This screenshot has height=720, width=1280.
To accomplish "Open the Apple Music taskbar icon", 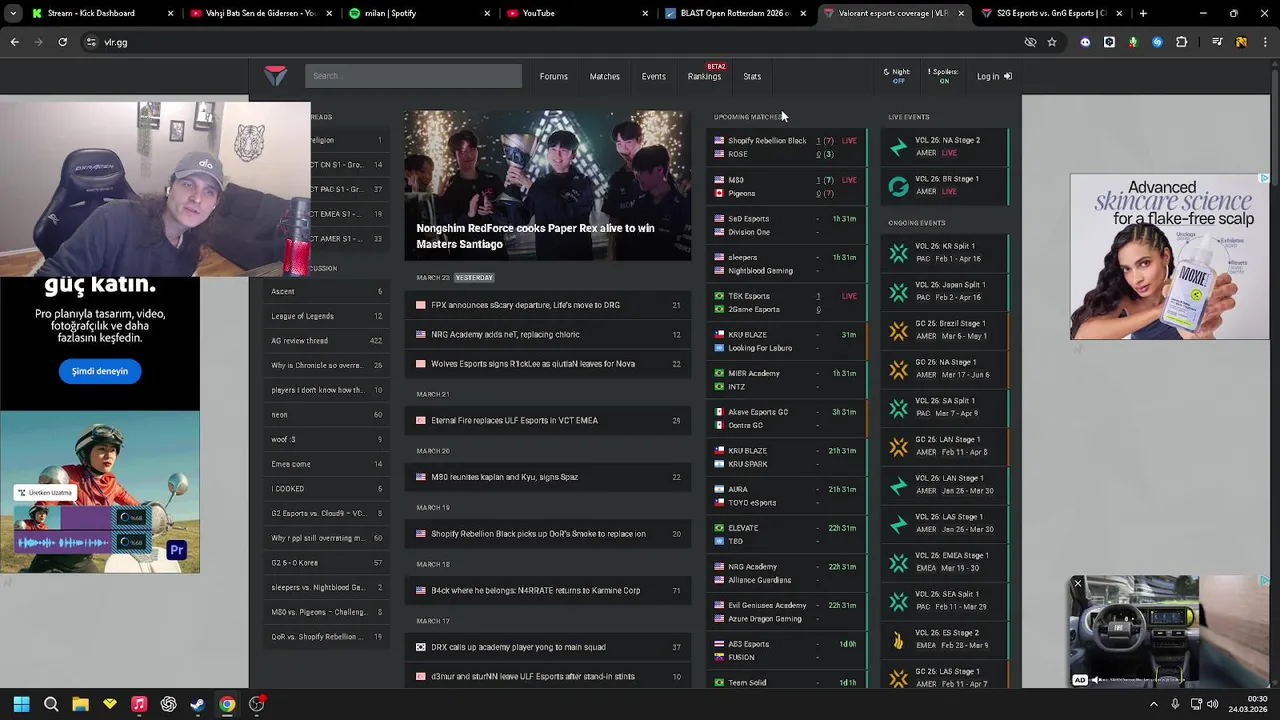I will 139,704.
